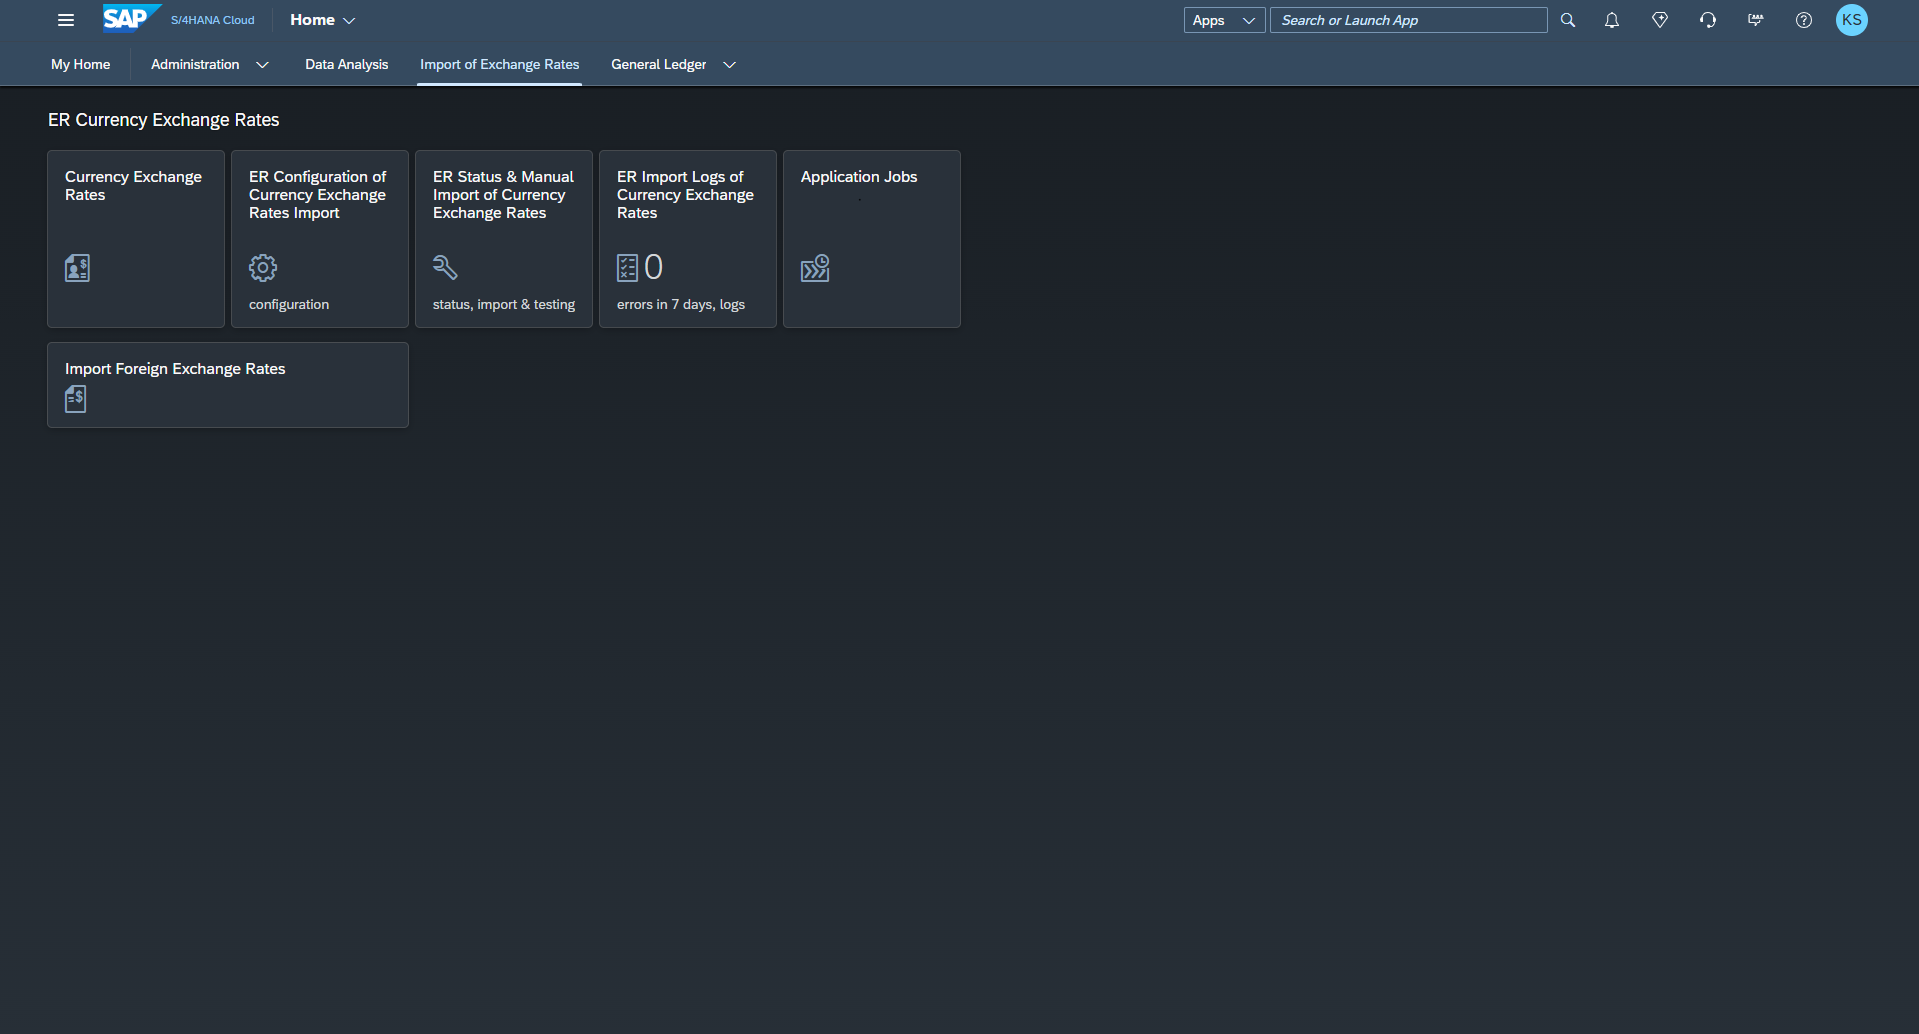
Task: Click the diamond Joule assistant icon
Action: pyautogui.click(x=1659, y=20)
